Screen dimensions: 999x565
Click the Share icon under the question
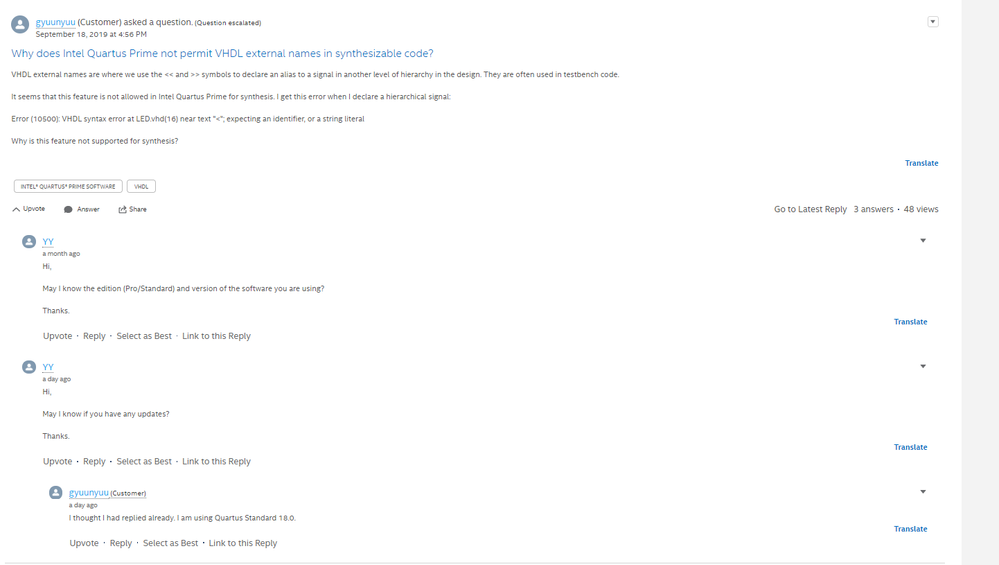[x=122, y=210]
